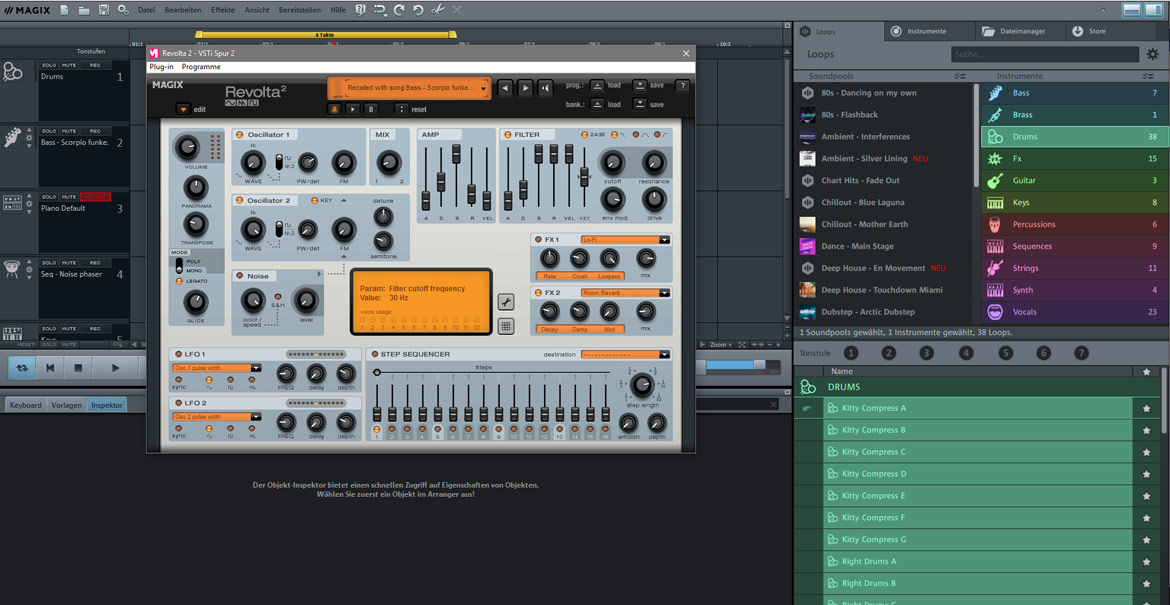
Task: Switch to the Dateimanager tab
Action: (x=1022, y=31)
